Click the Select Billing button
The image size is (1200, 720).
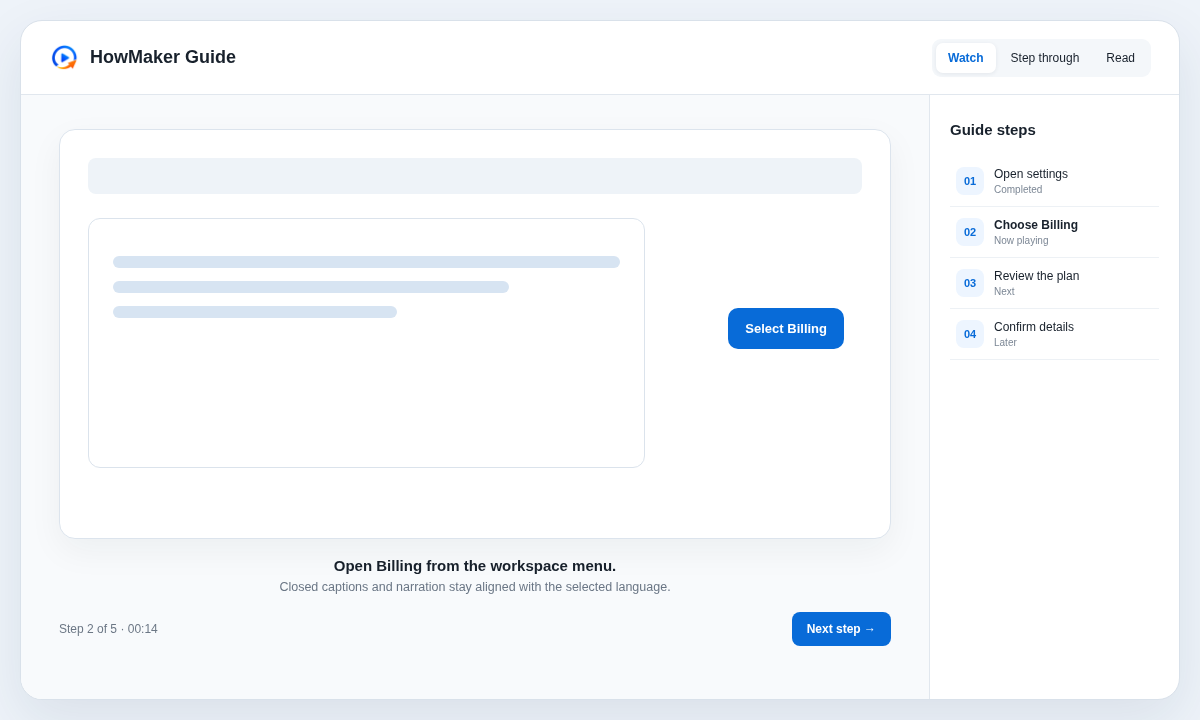[x=786, y=328]
